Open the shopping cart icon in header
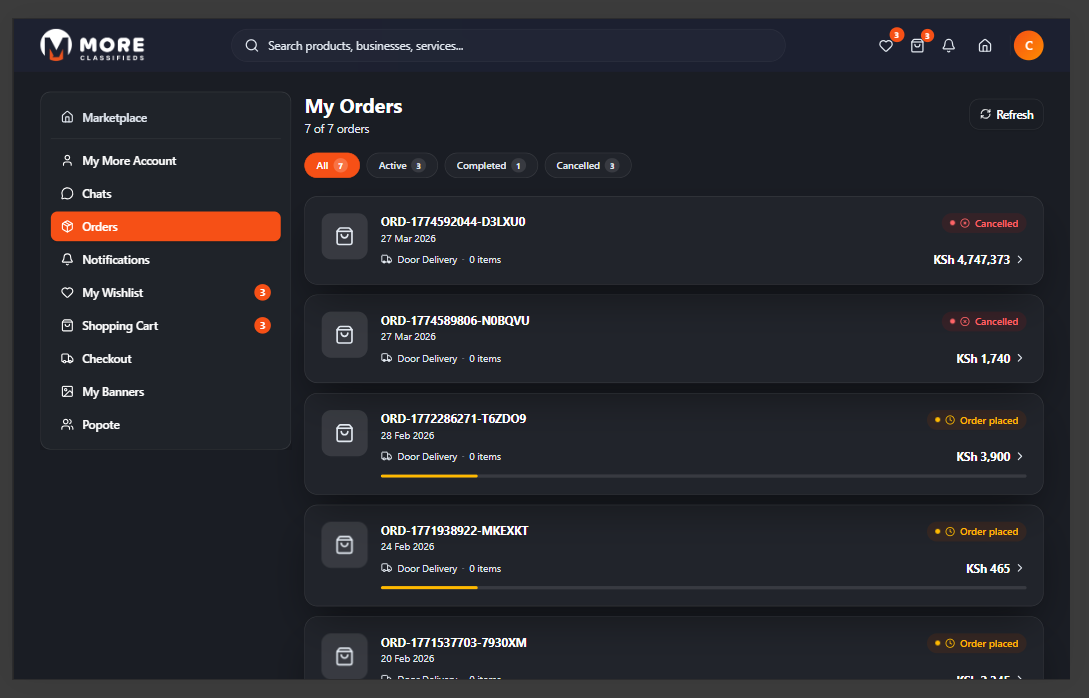The height and width of the screenshot is (698, 1089). [917, 46]
